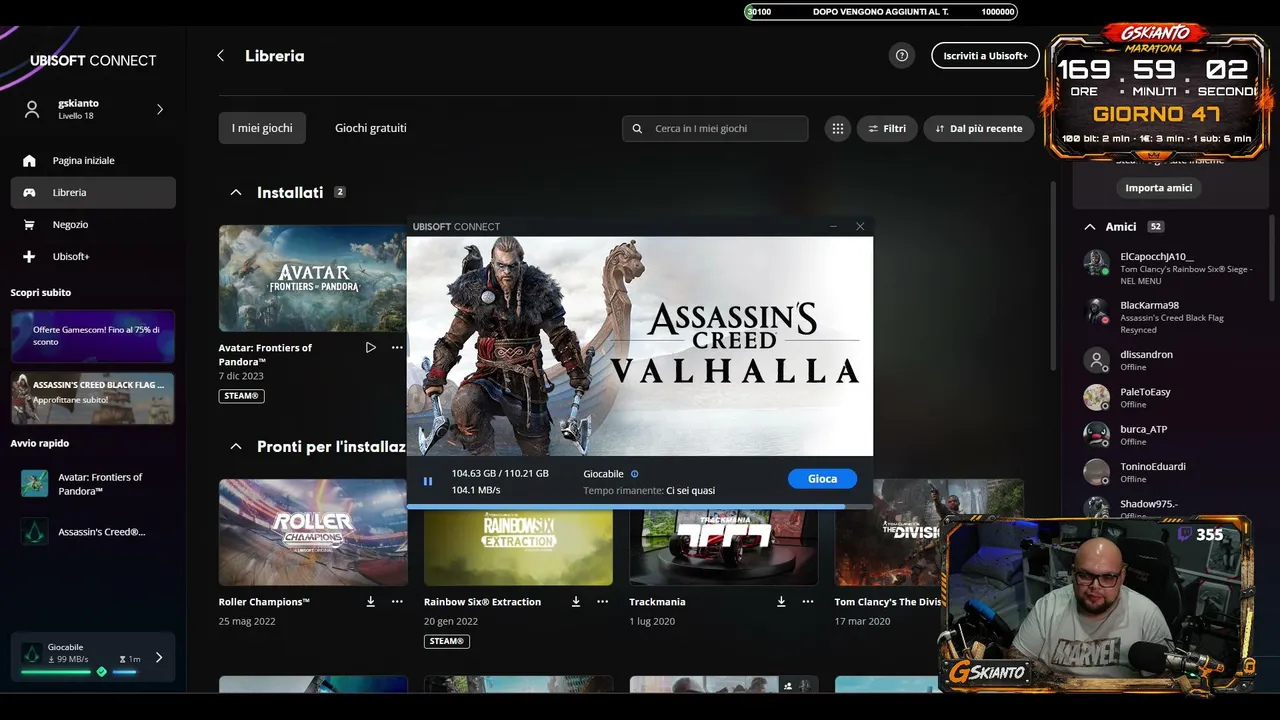
Task: Click the Gioca button for Valhalla
Action: [822, 479]
